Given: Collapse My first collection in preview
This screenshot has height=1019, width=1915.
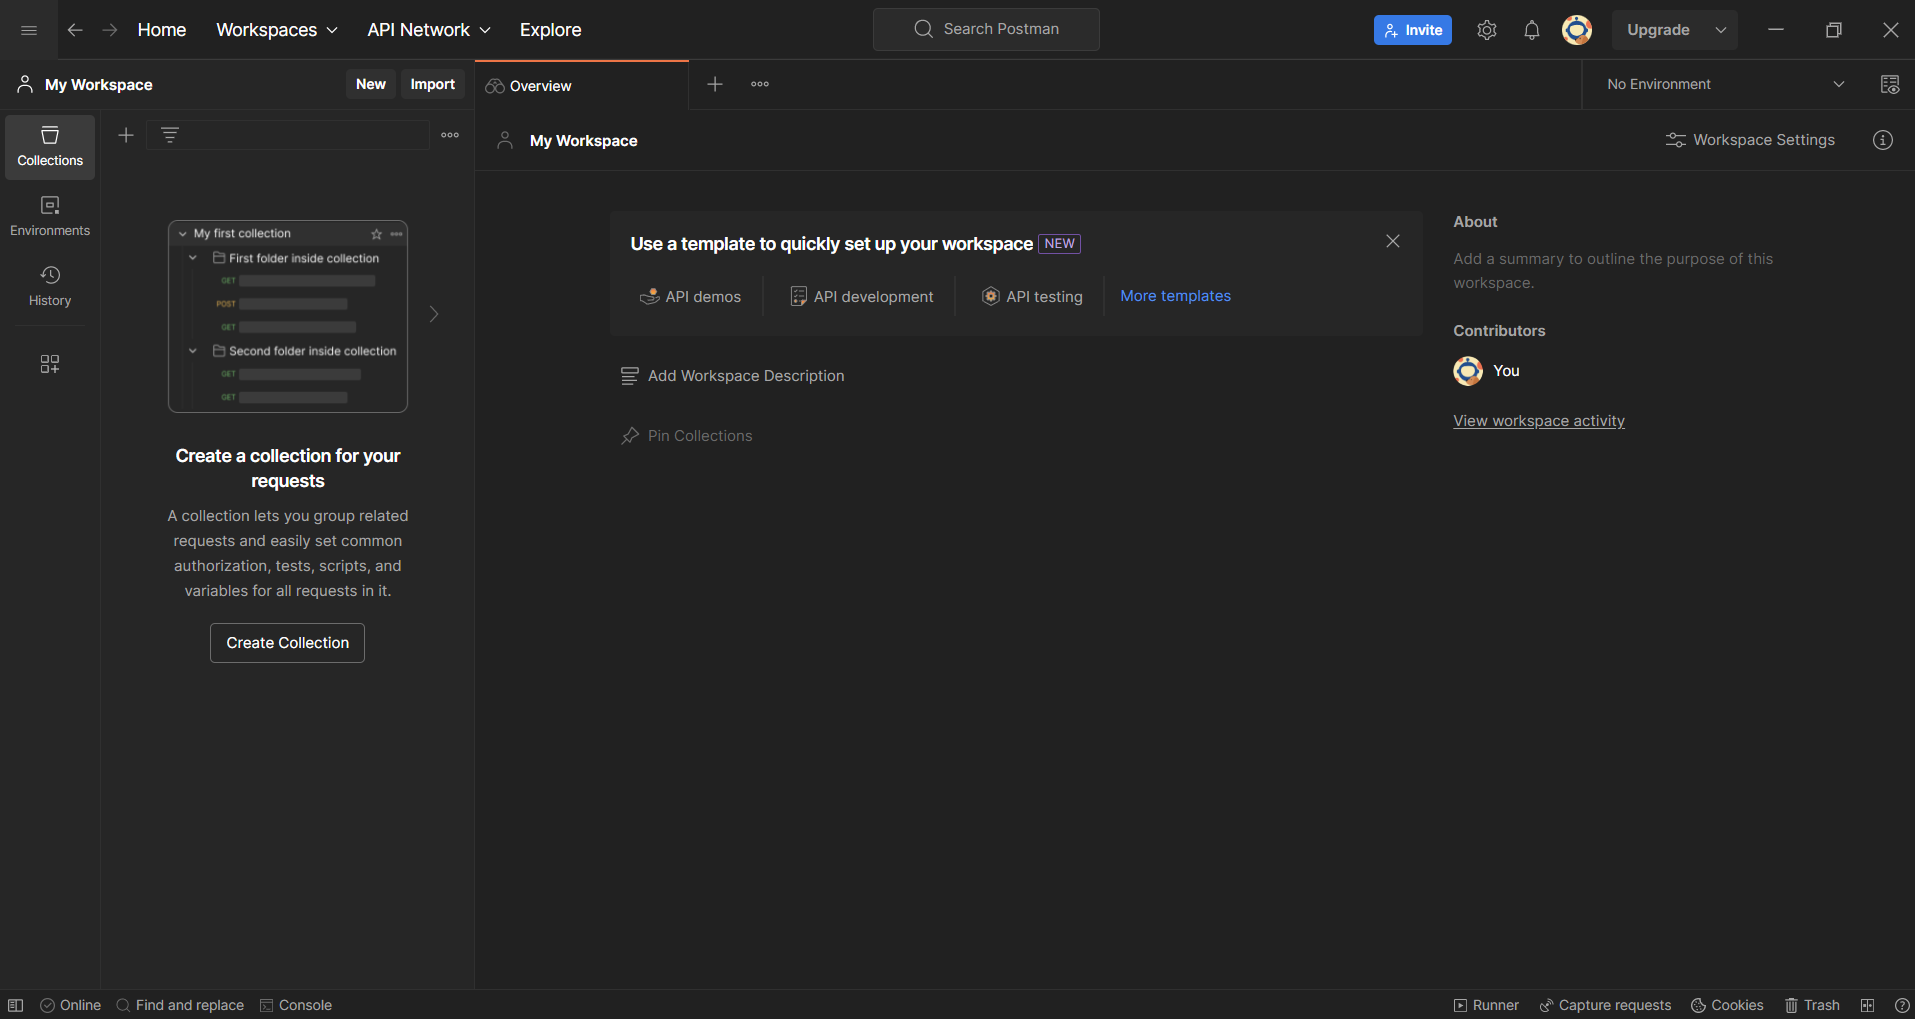Looking at the screenshot, I should (x=183, y=234).
